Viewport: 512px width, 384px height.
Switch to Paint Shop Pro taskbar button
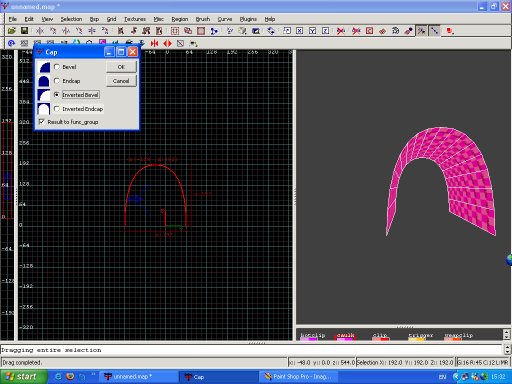click(298, 377)
